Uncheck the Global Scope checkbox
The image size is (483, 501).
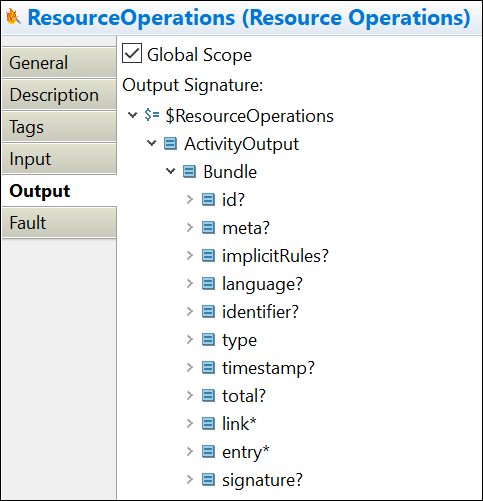coord(132,53)
